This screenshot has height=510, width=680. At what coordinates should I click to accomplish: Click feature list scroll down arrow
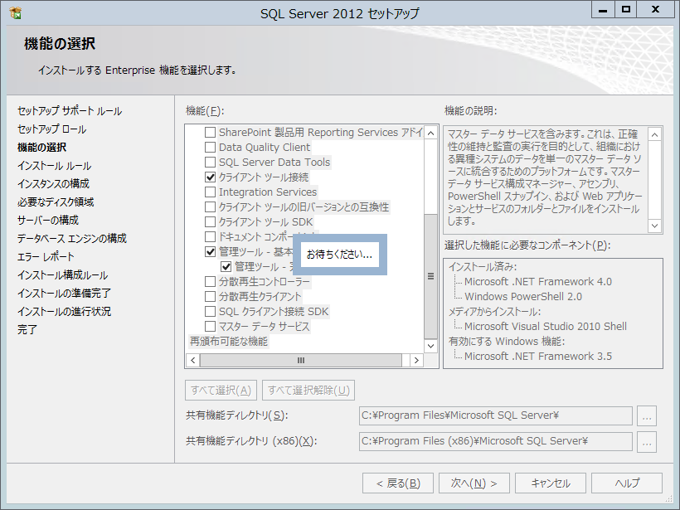pos(431,346)
